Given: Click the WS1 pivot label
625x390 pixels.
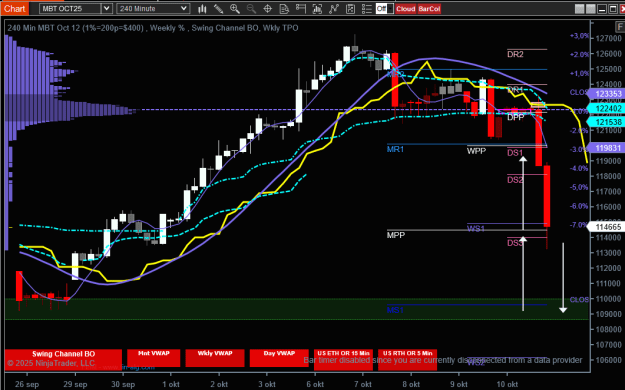Looking at the screenshot, I should [x=476, y=228].
